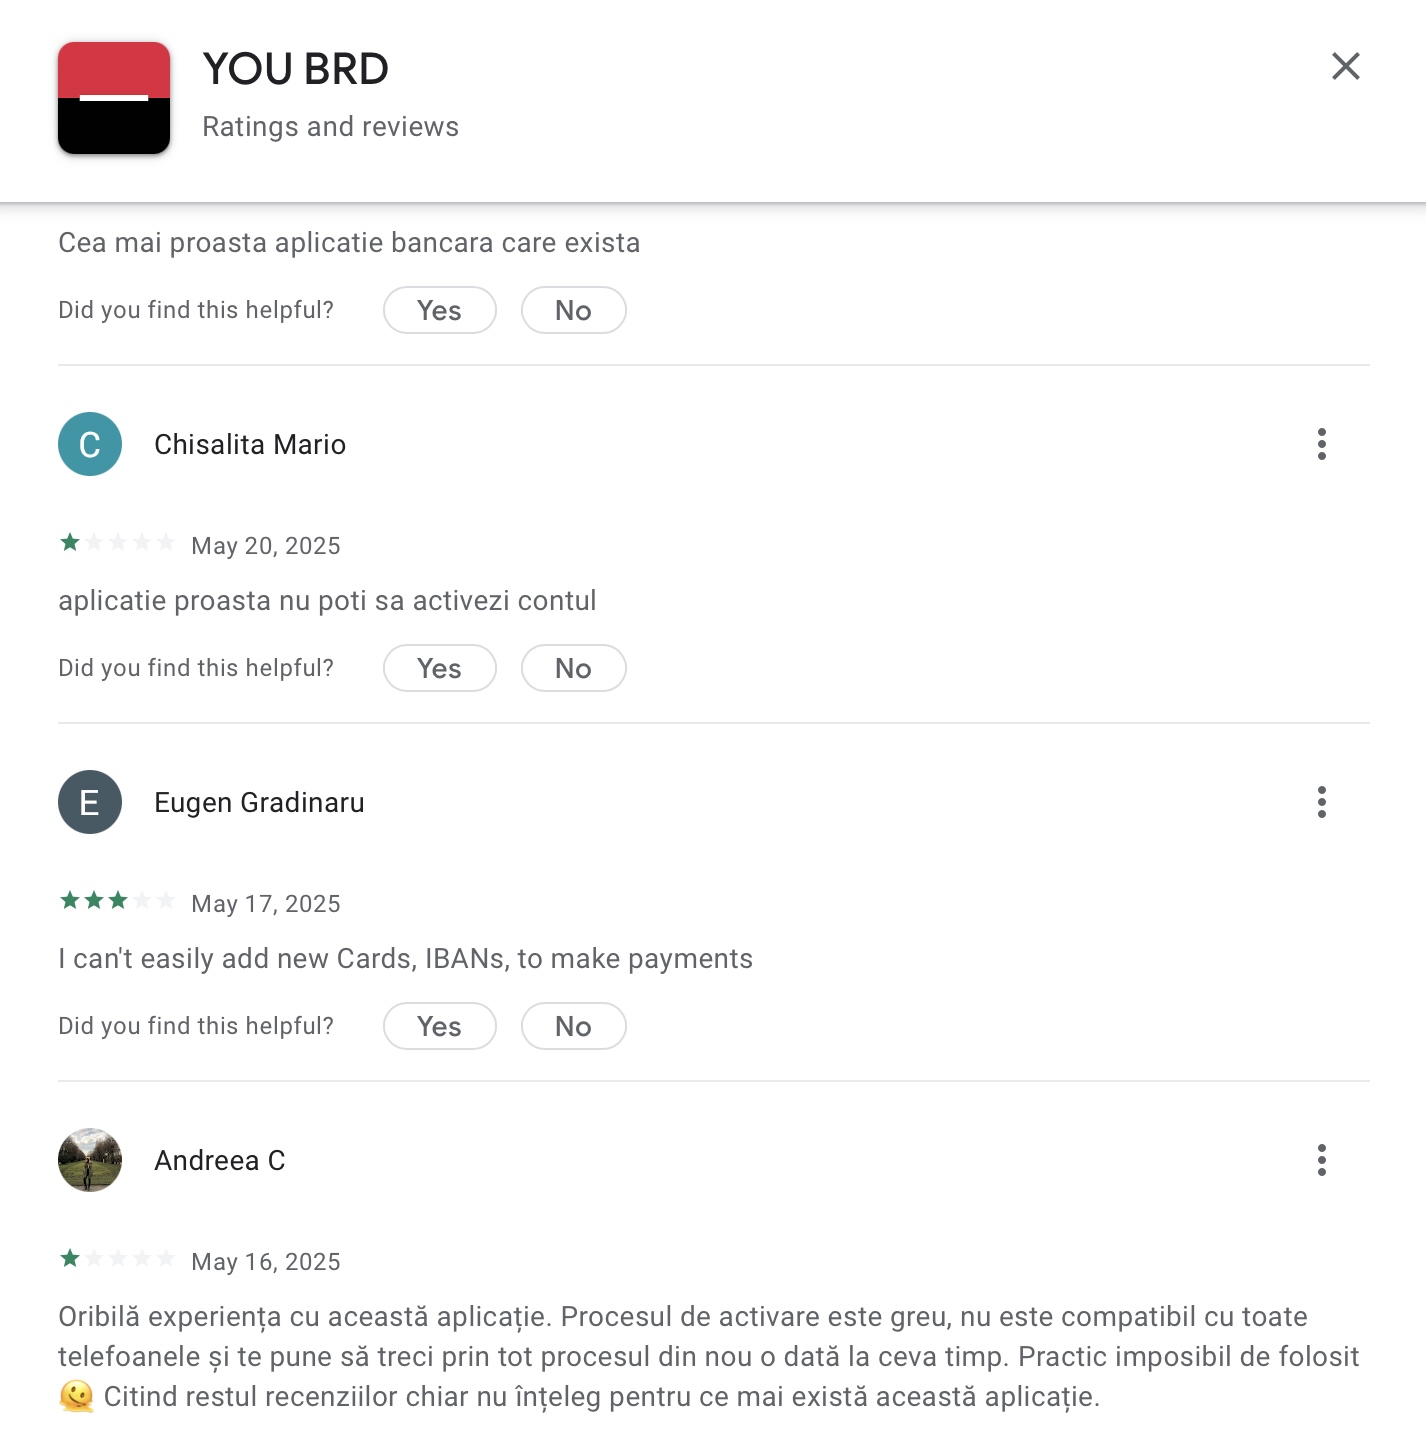The height and width of the screenshot is (1430, 1426).
Task: Click the Eugen Gradinaru reviewer name
Action: [259, 802]
